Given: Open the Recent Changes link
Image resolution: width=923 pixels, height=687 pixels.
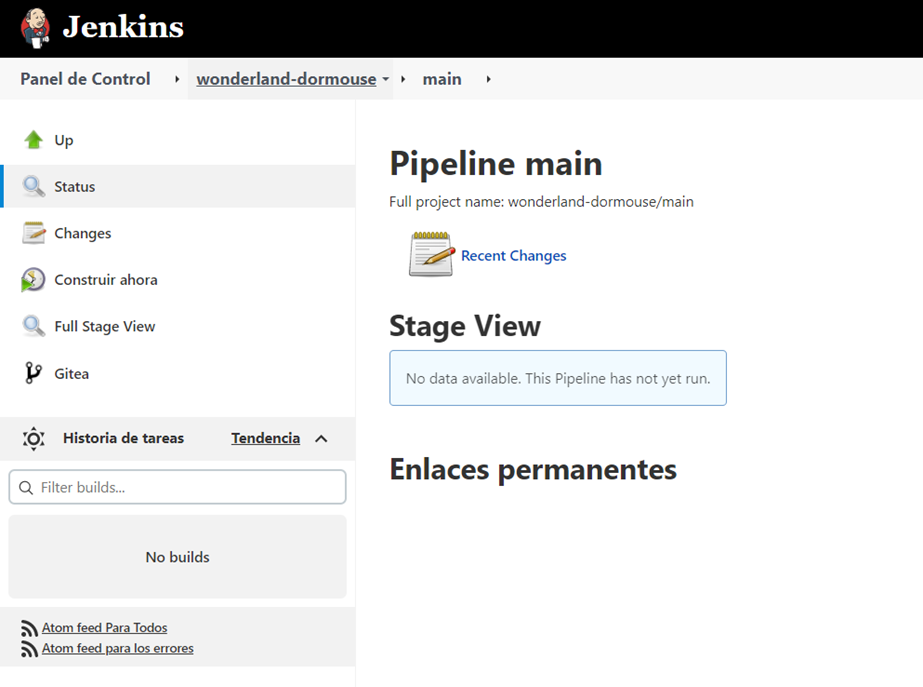Looking at the screenshot, I should click(x=514, y=255).
